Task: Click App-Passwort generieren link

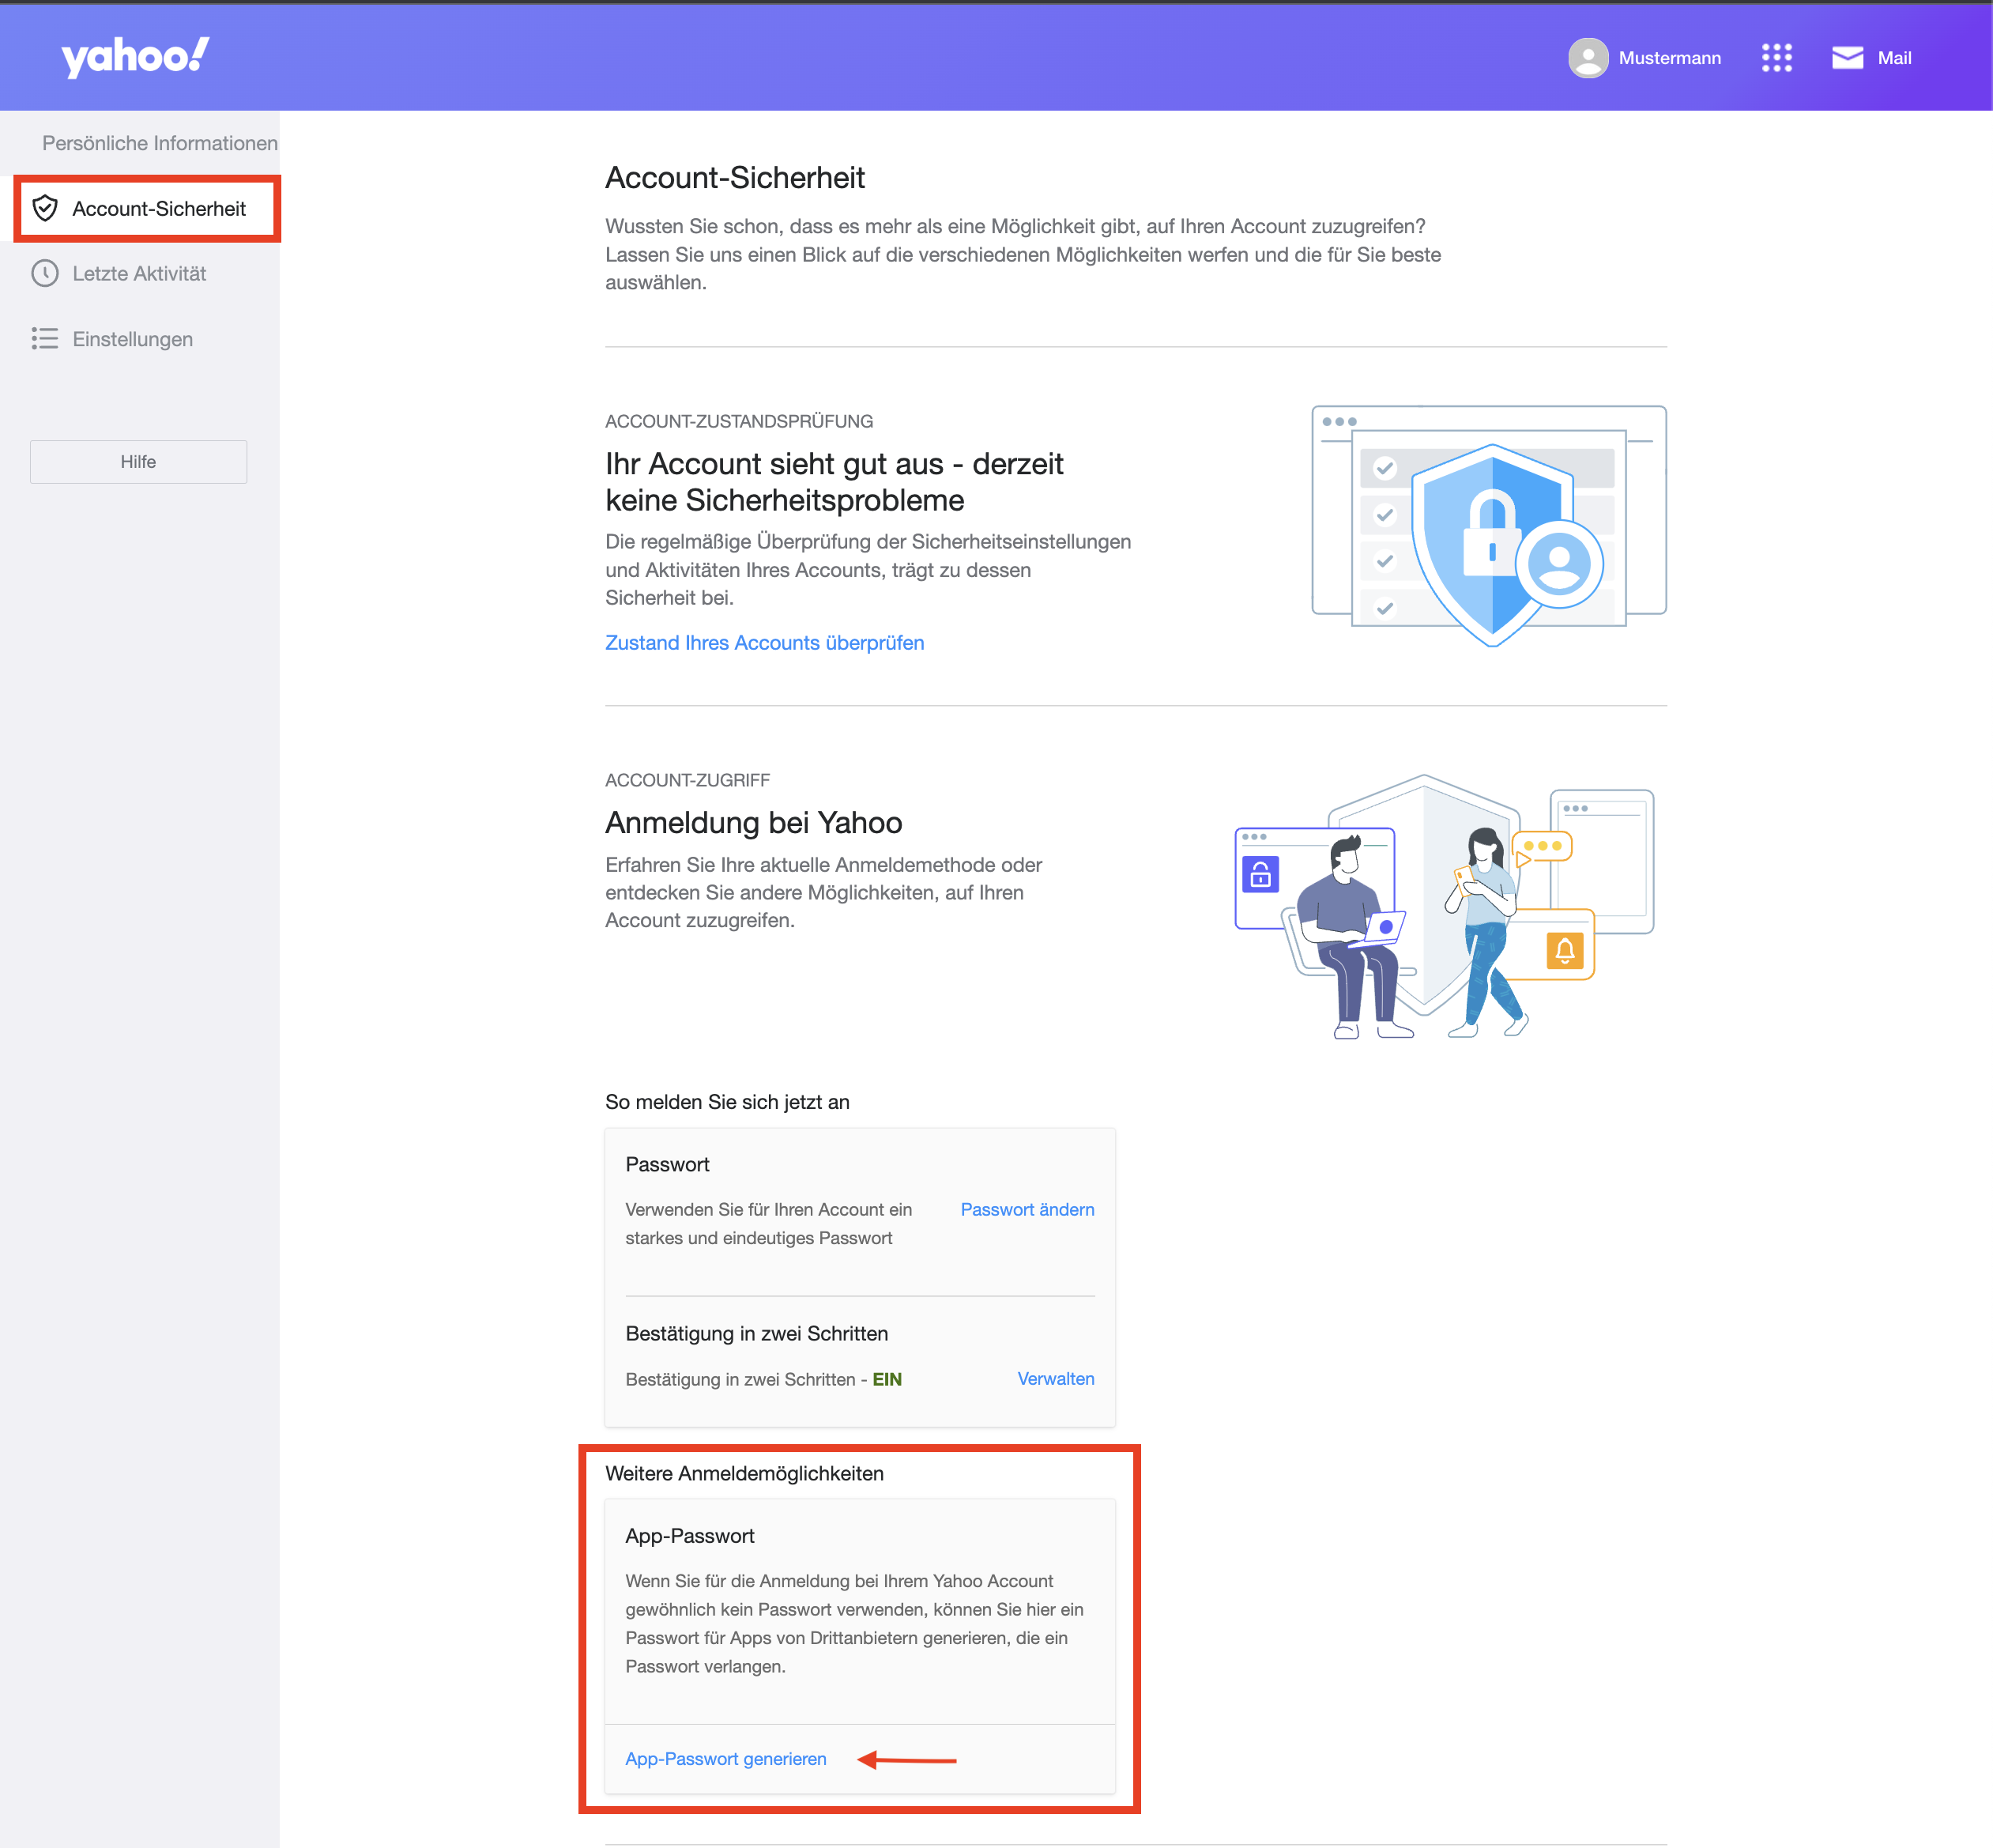Action: 725,1759
